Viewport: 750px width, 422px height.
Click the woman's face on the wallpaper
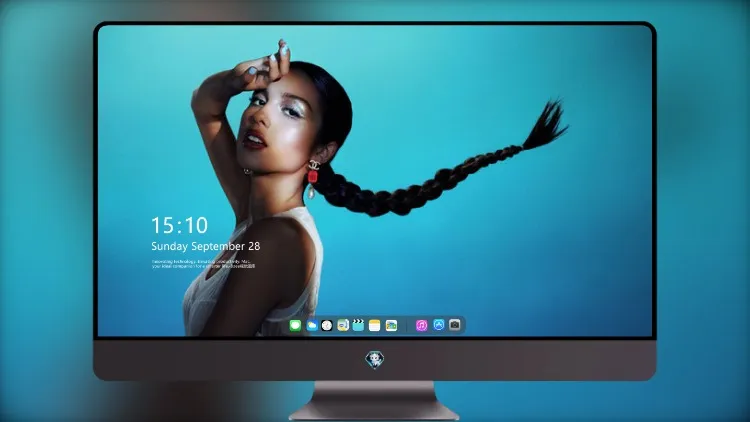pos(273,122)
